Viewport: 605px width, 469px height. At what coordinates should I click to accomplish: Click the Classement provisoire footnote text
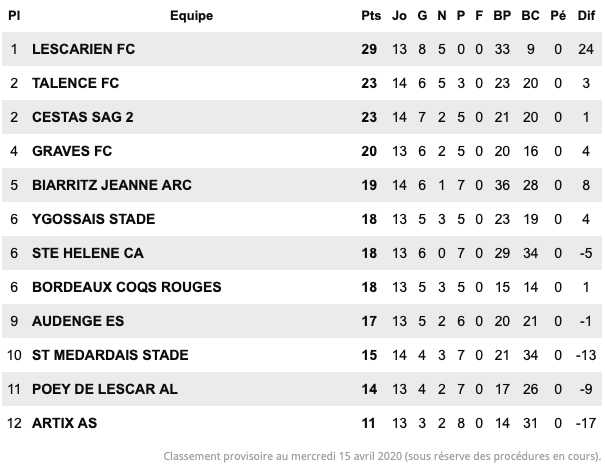pos(382,456)
